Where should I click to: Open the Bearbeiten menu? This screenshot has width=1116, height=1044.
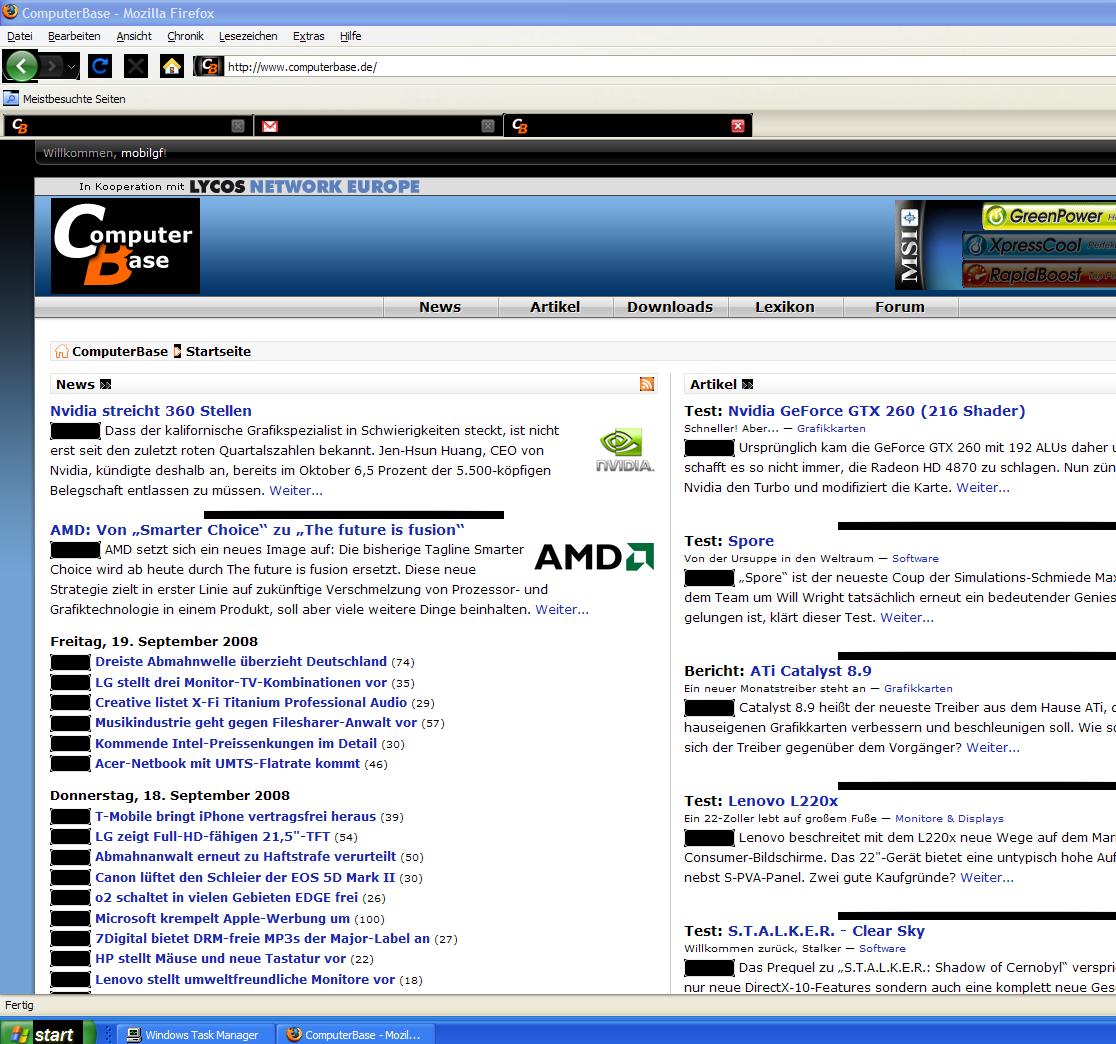click(x=74, y=36)
